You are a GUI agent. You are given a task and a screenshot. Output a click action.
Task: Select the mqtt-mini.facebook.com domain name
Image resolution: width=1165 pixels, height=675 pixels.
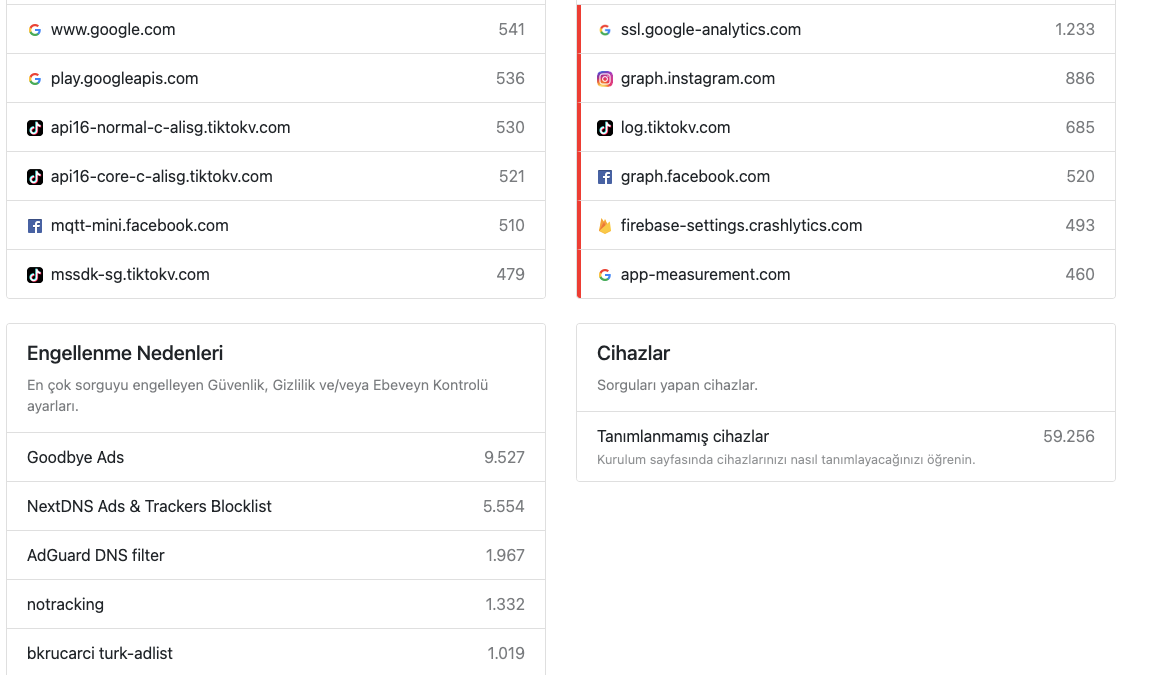140,226
